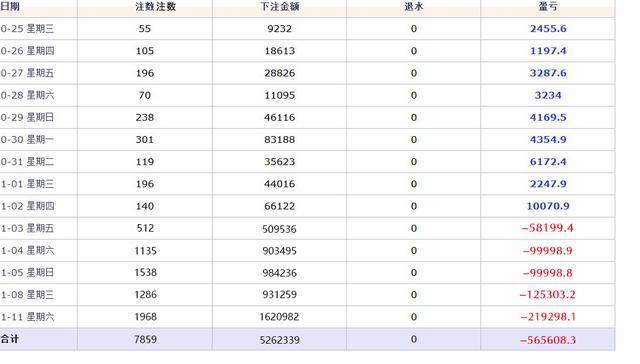Select bet amount 903495
Screen dimensions: 640x364
point(280,251)
